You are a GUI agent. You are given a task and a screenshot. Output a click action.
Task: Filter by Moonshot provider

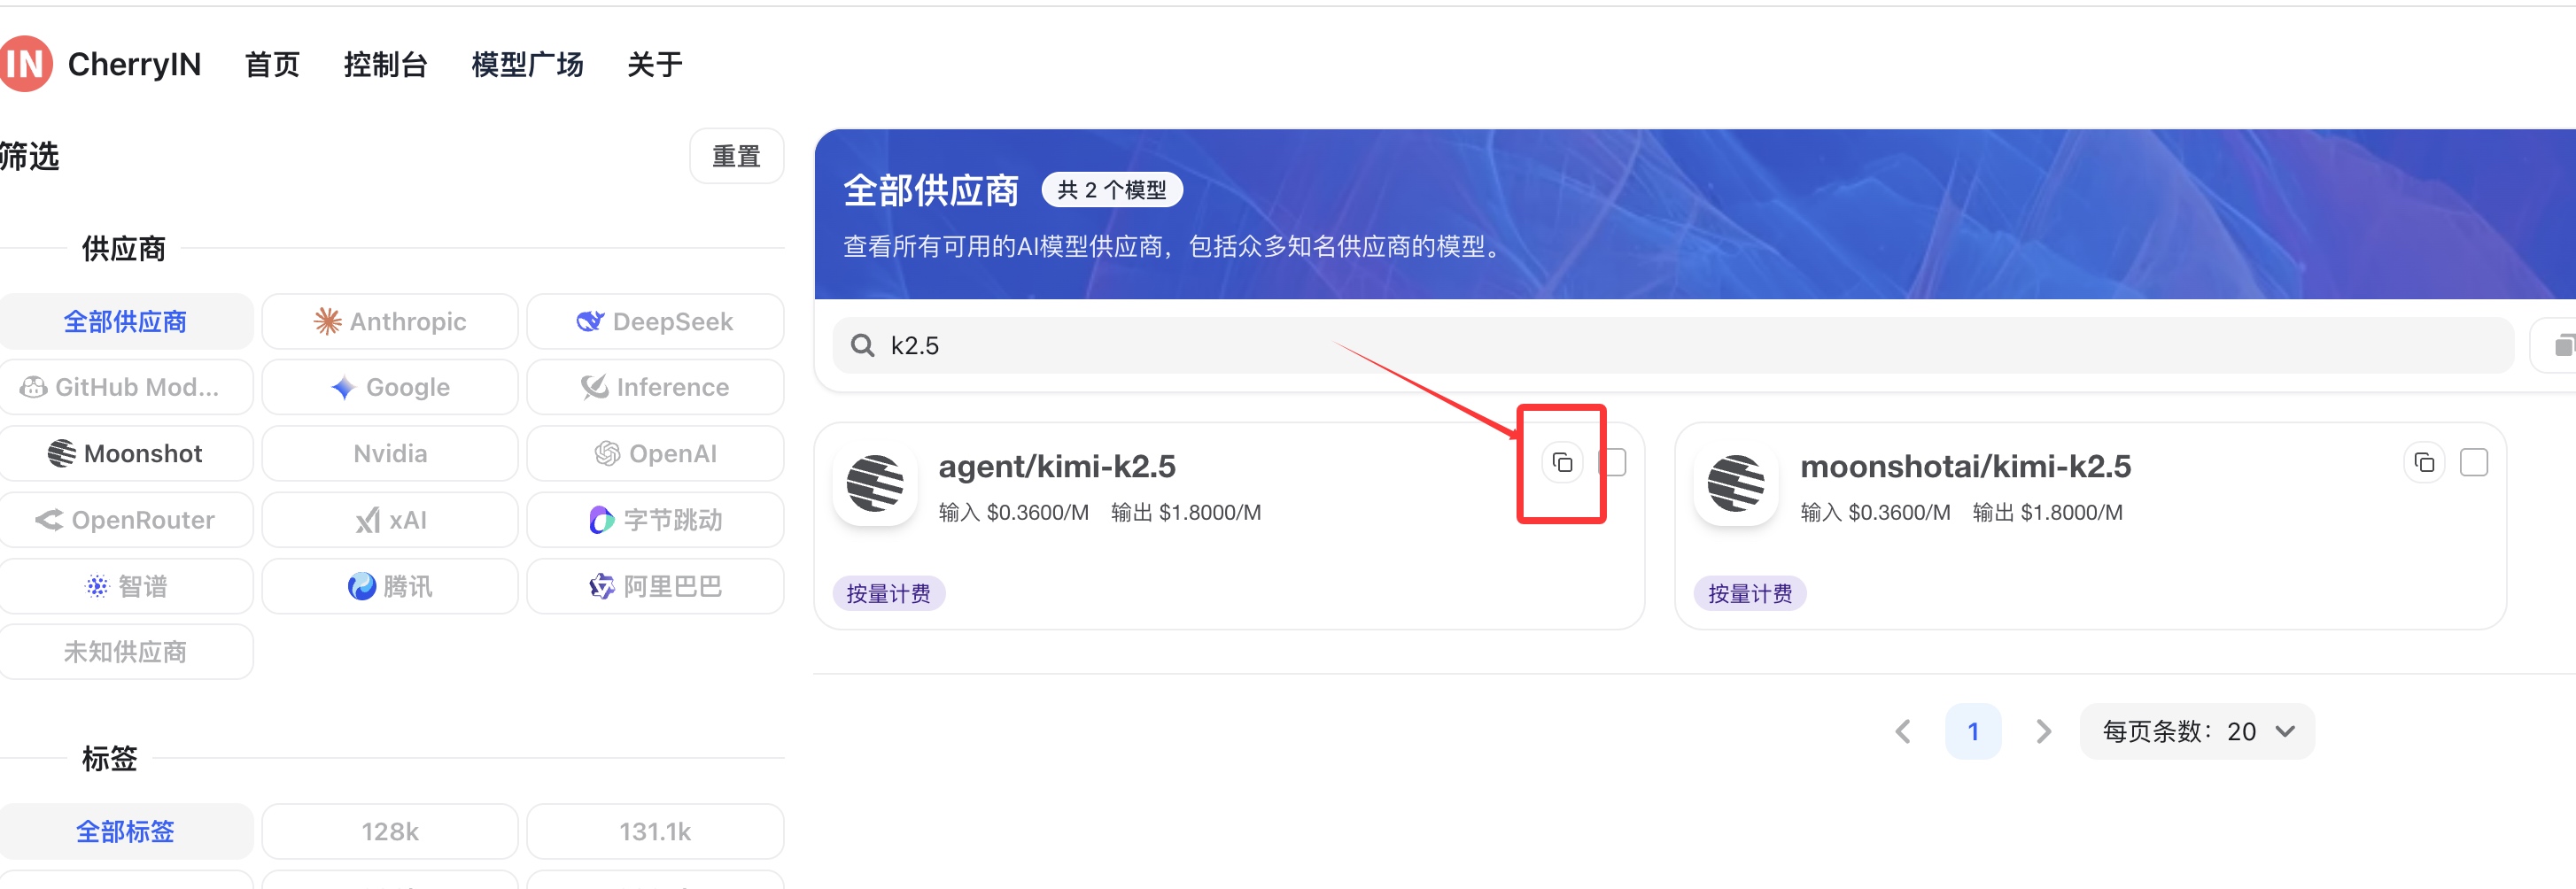[126, 454]
